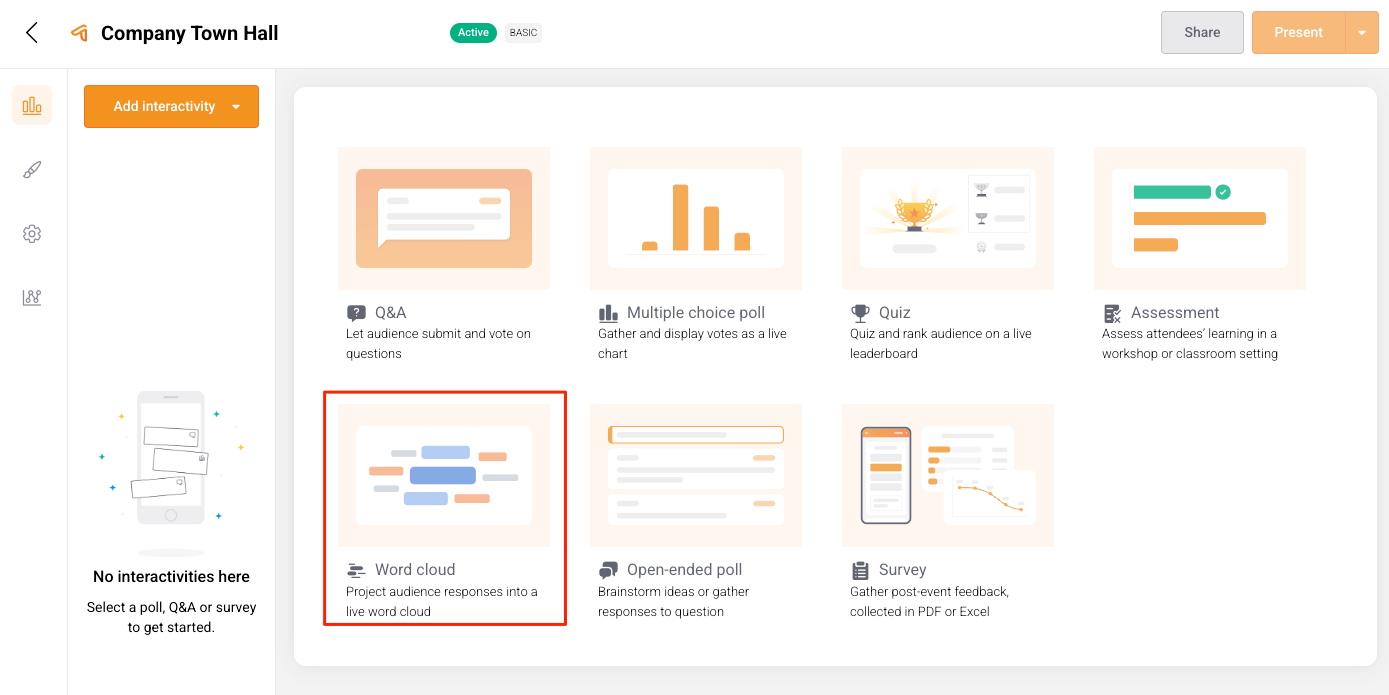Click the Open-ended poll chat icon
1389x695 pixels.
608,570
